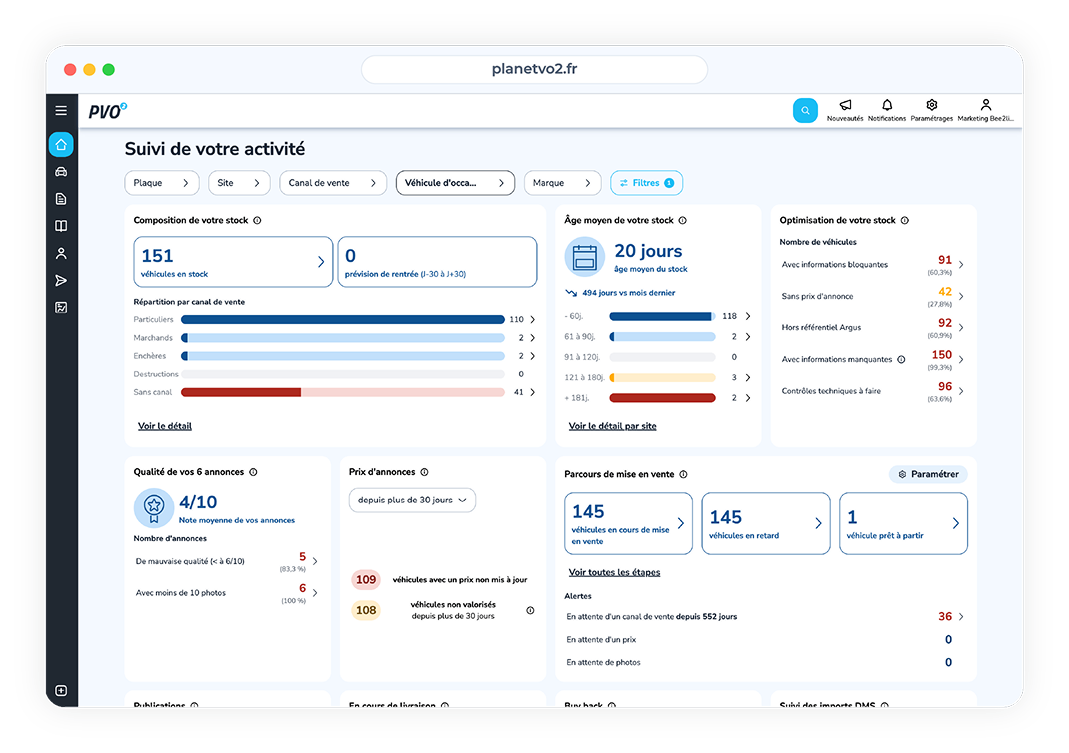Expand Avec informations bloquantes chevron

click(961, 265)
